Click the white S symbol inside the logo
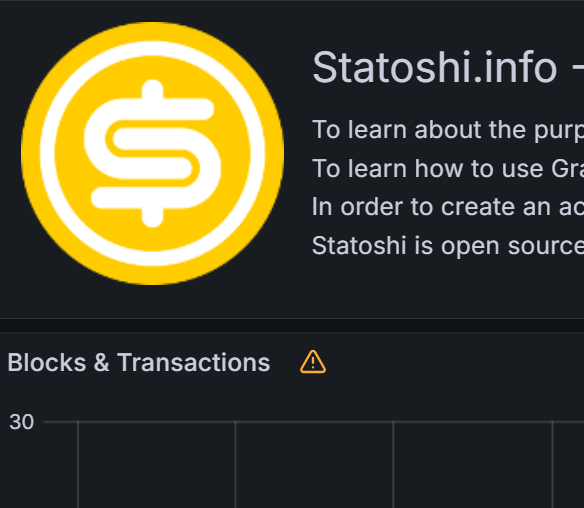The width and height of the screenshot is (584, 508). [x=152, y=153]
